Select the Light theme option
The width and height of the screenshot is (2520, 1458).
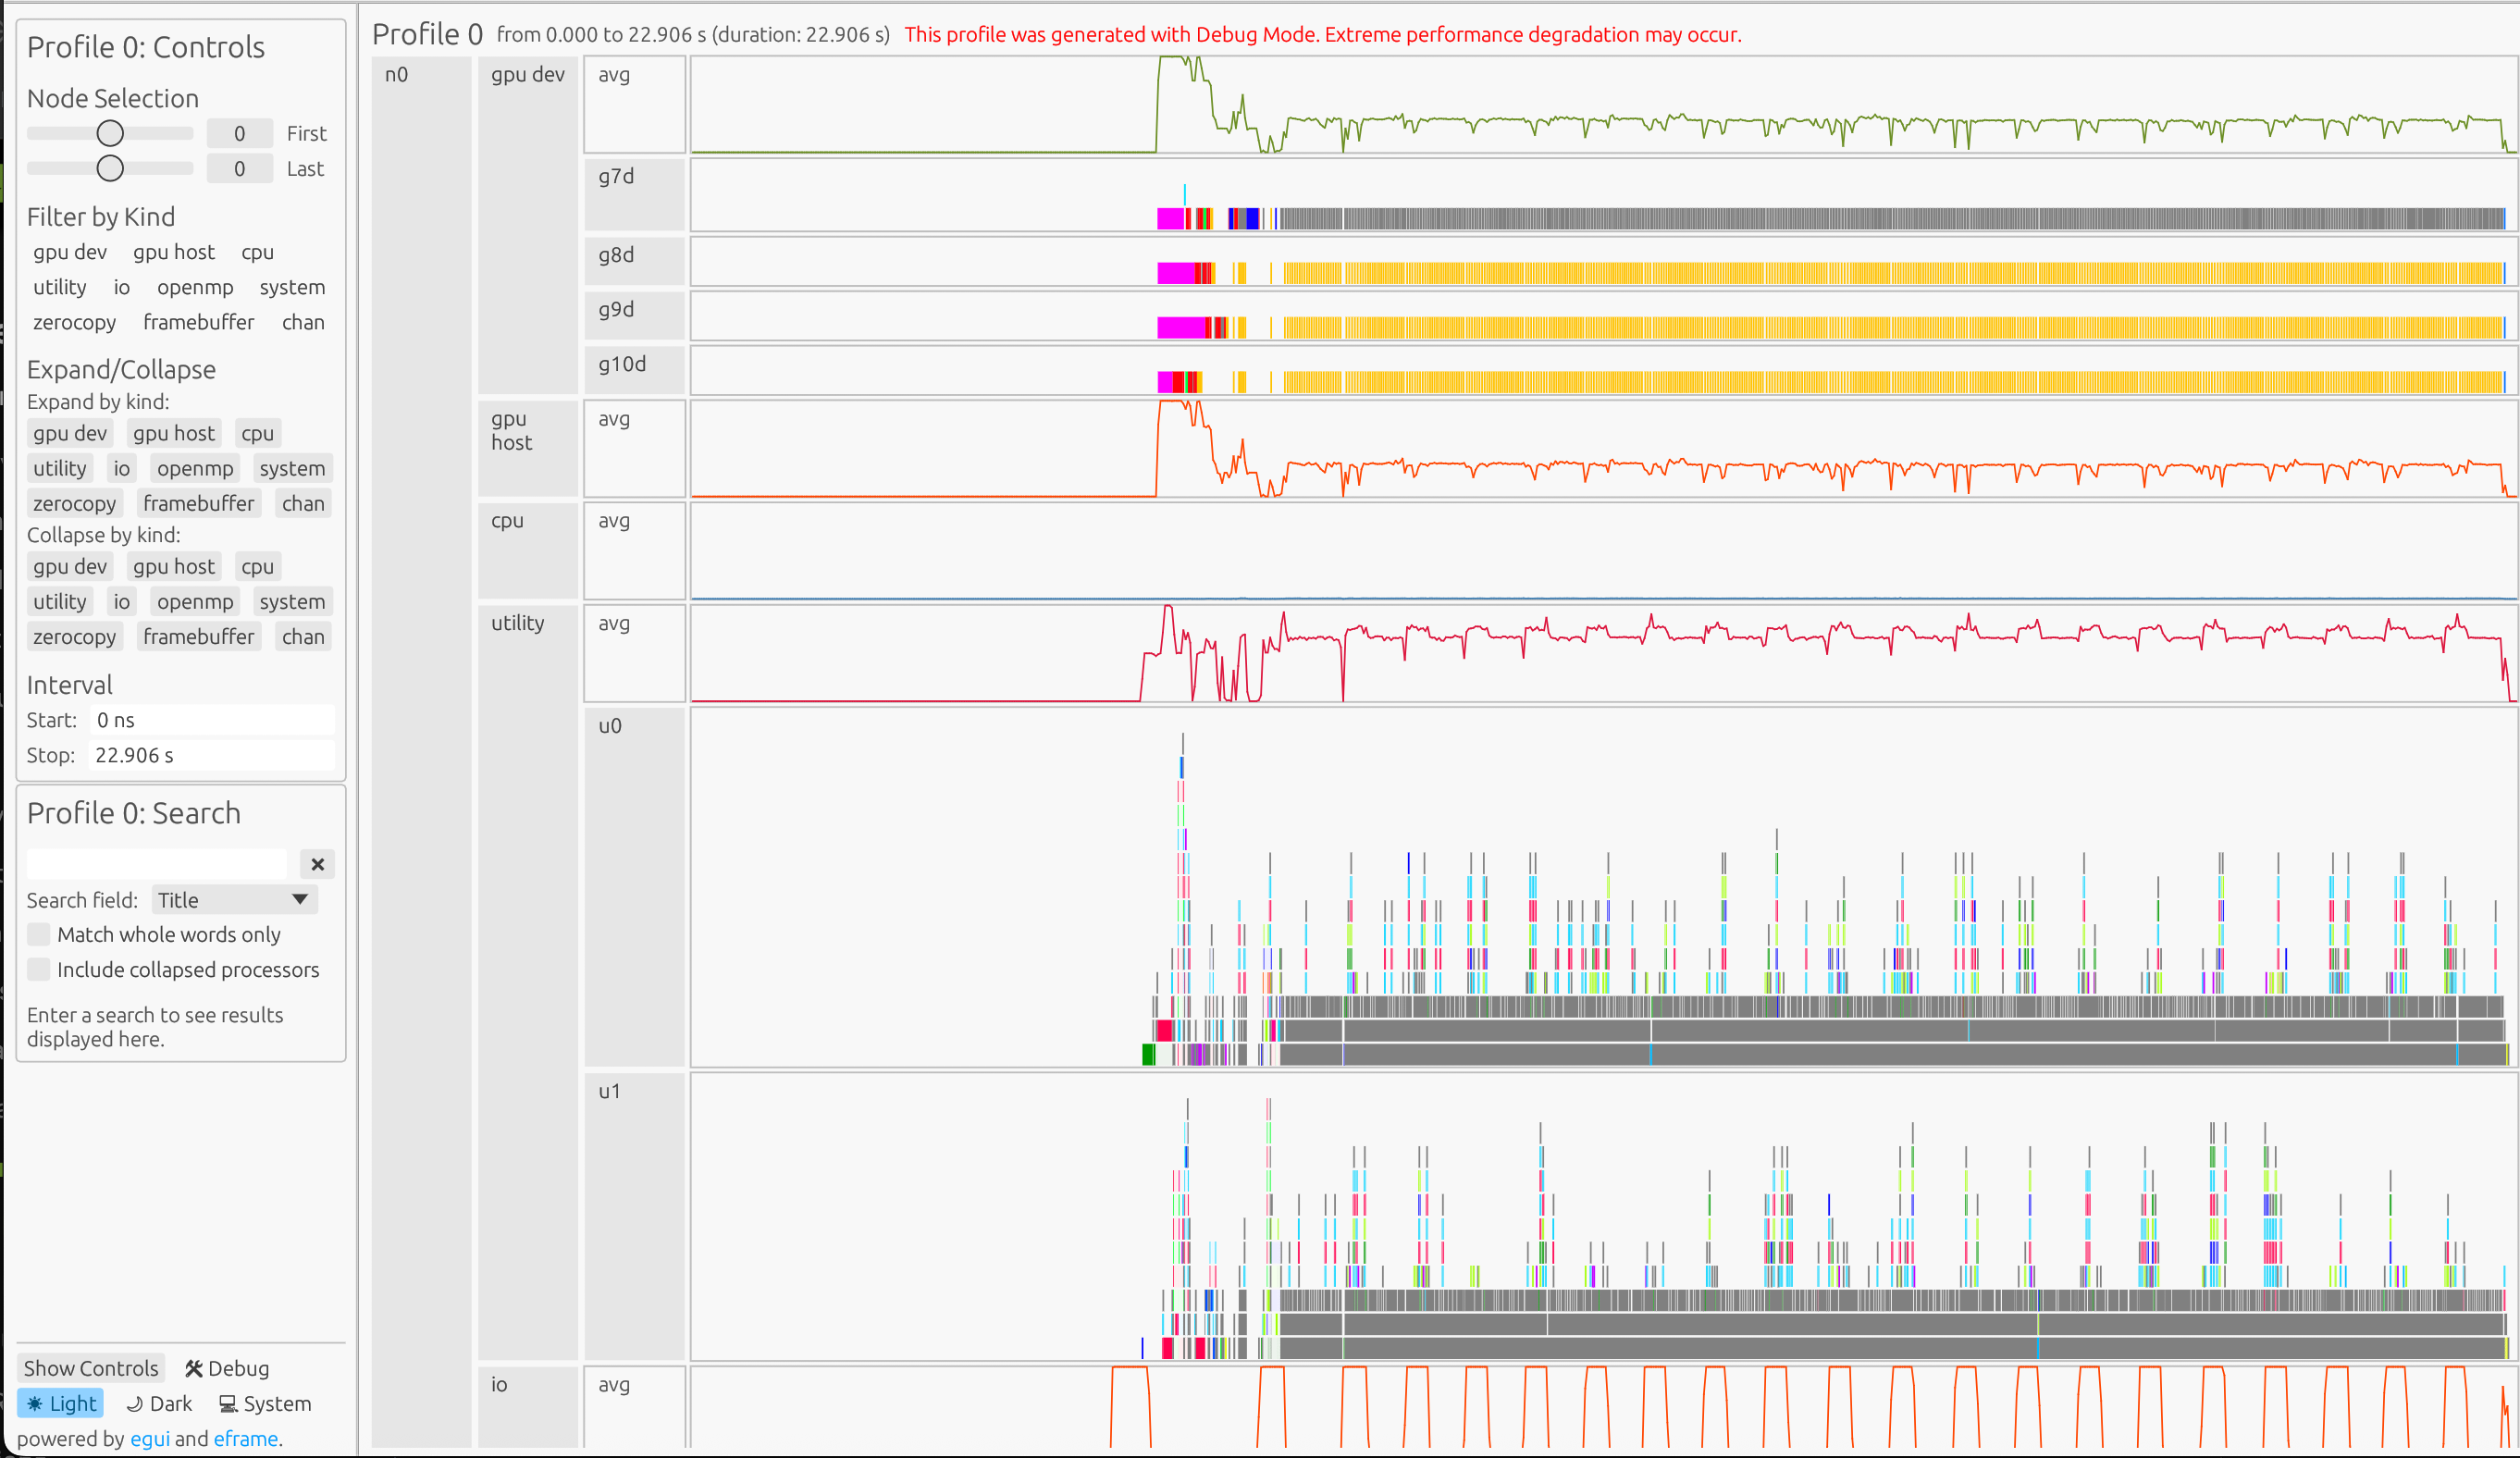61,1403
